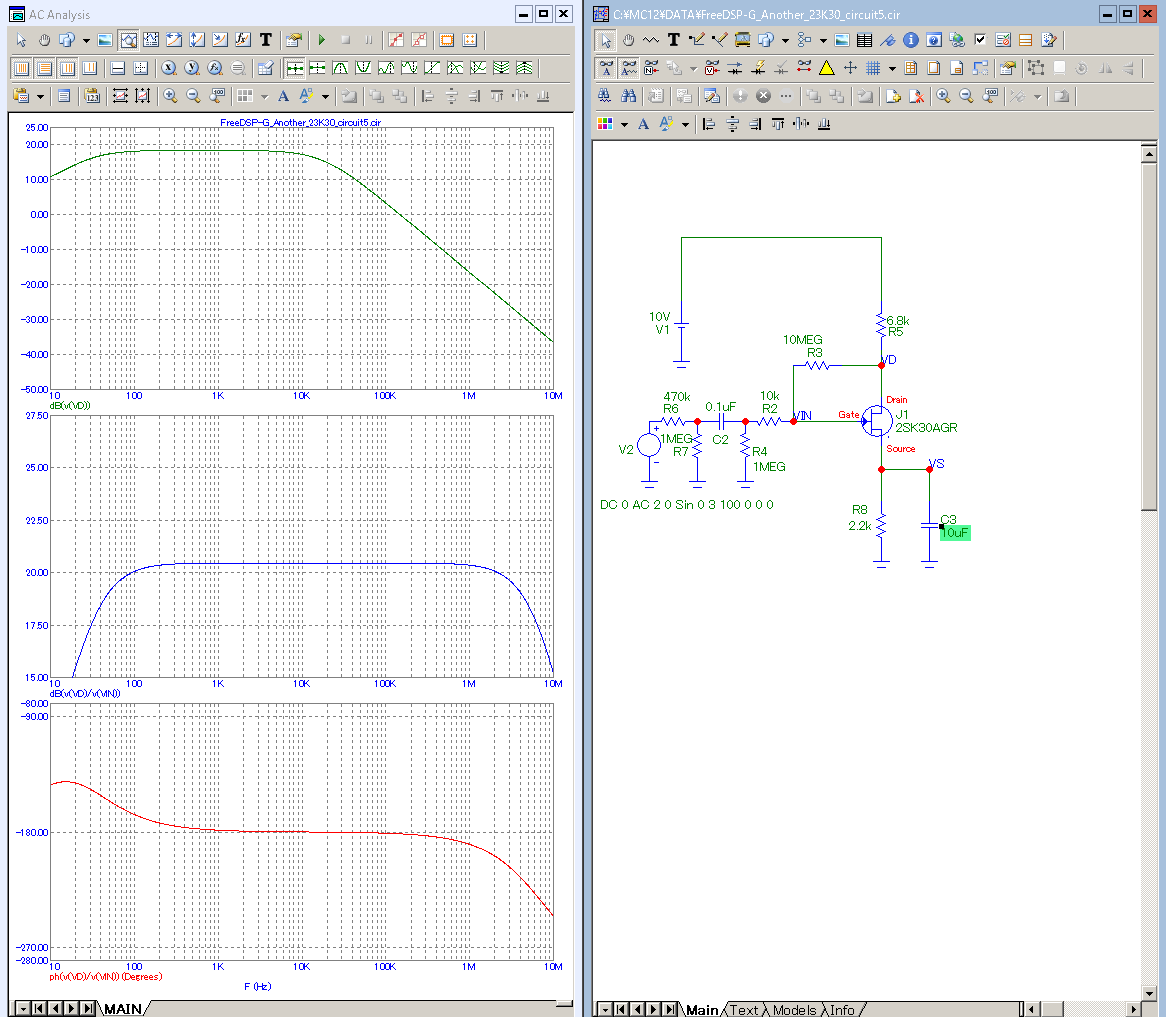Click the 6.8k value of resistor R5
Viewport: 1166px width, 1017px height.
point(898,320)
